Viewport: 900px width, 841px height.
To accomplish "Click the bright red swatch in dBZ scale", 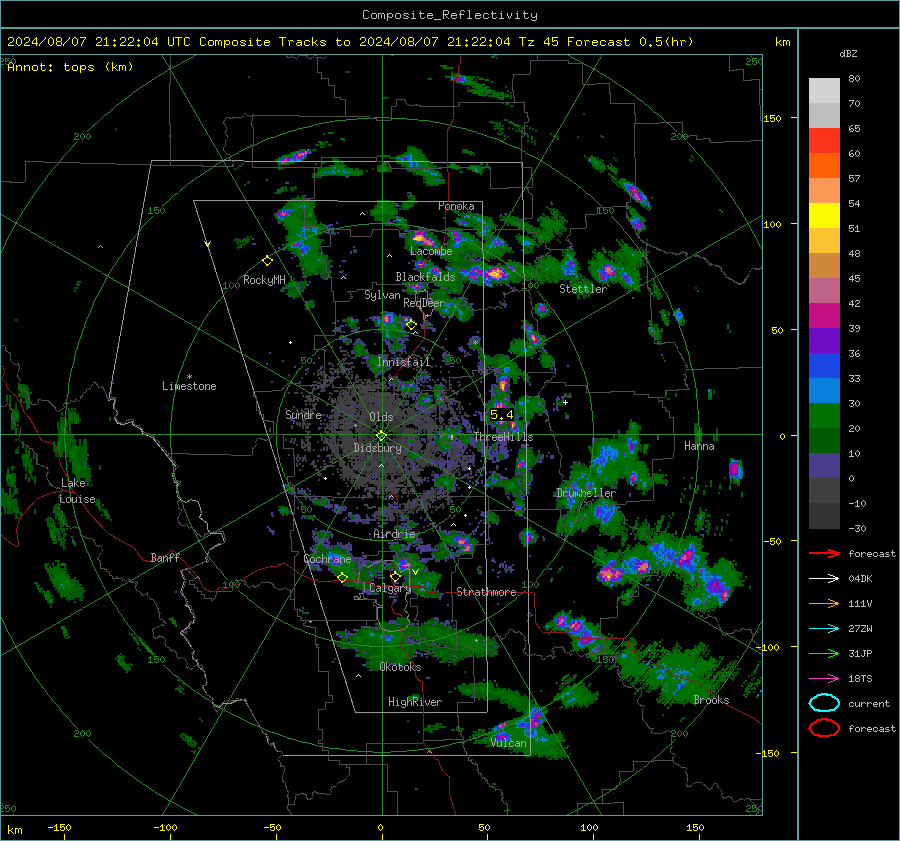I will pyautogui.click(x=824, y=141).
